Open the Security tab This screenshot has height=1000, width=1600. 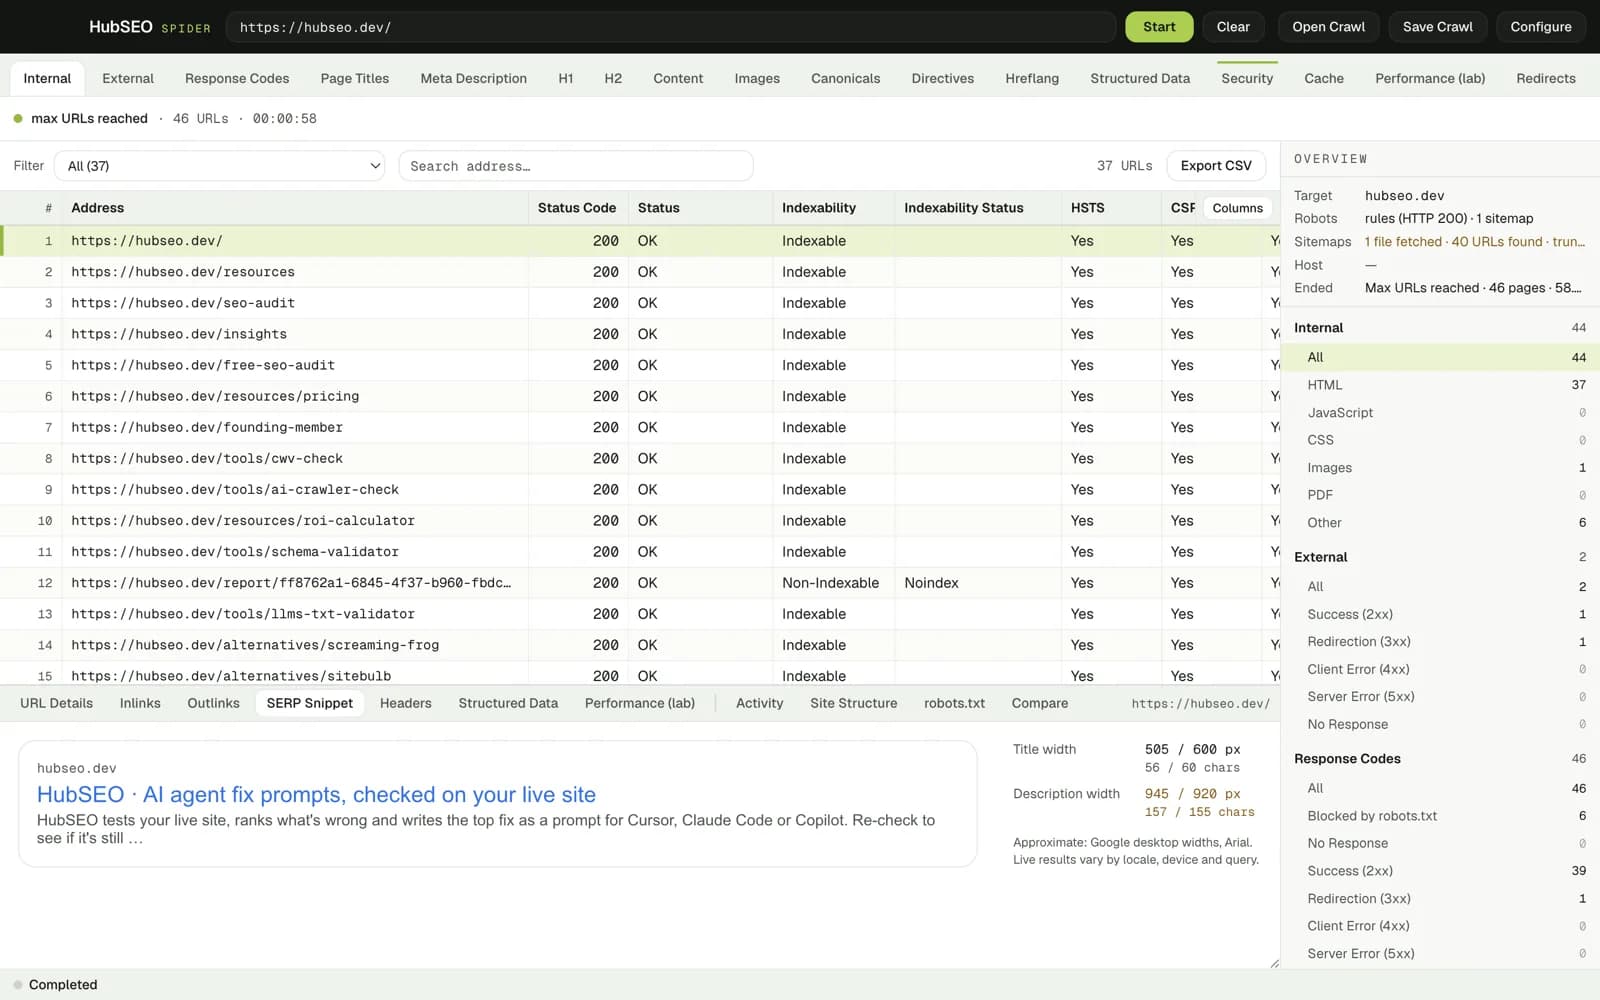tap(1246, 78)
